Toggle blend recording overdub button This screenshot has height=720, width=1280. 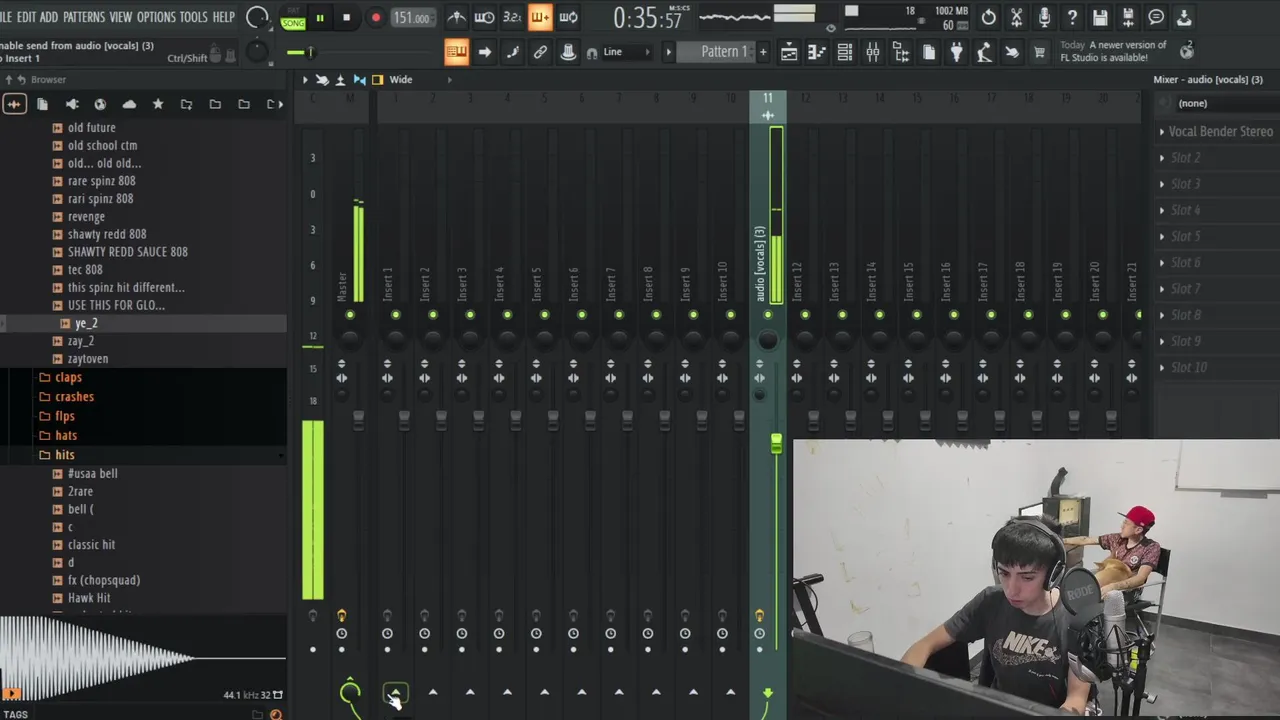pos(540,17)
